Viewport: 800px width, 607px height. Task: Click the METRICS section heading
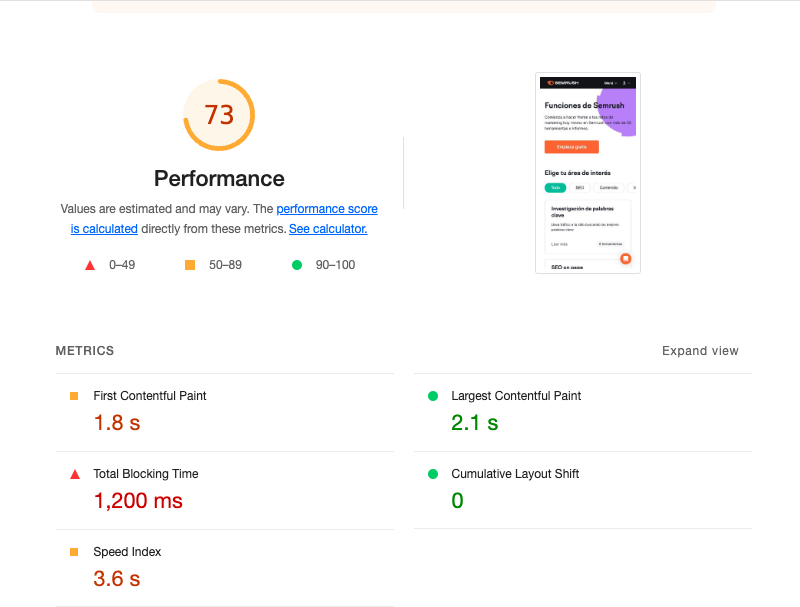(85, 351)
